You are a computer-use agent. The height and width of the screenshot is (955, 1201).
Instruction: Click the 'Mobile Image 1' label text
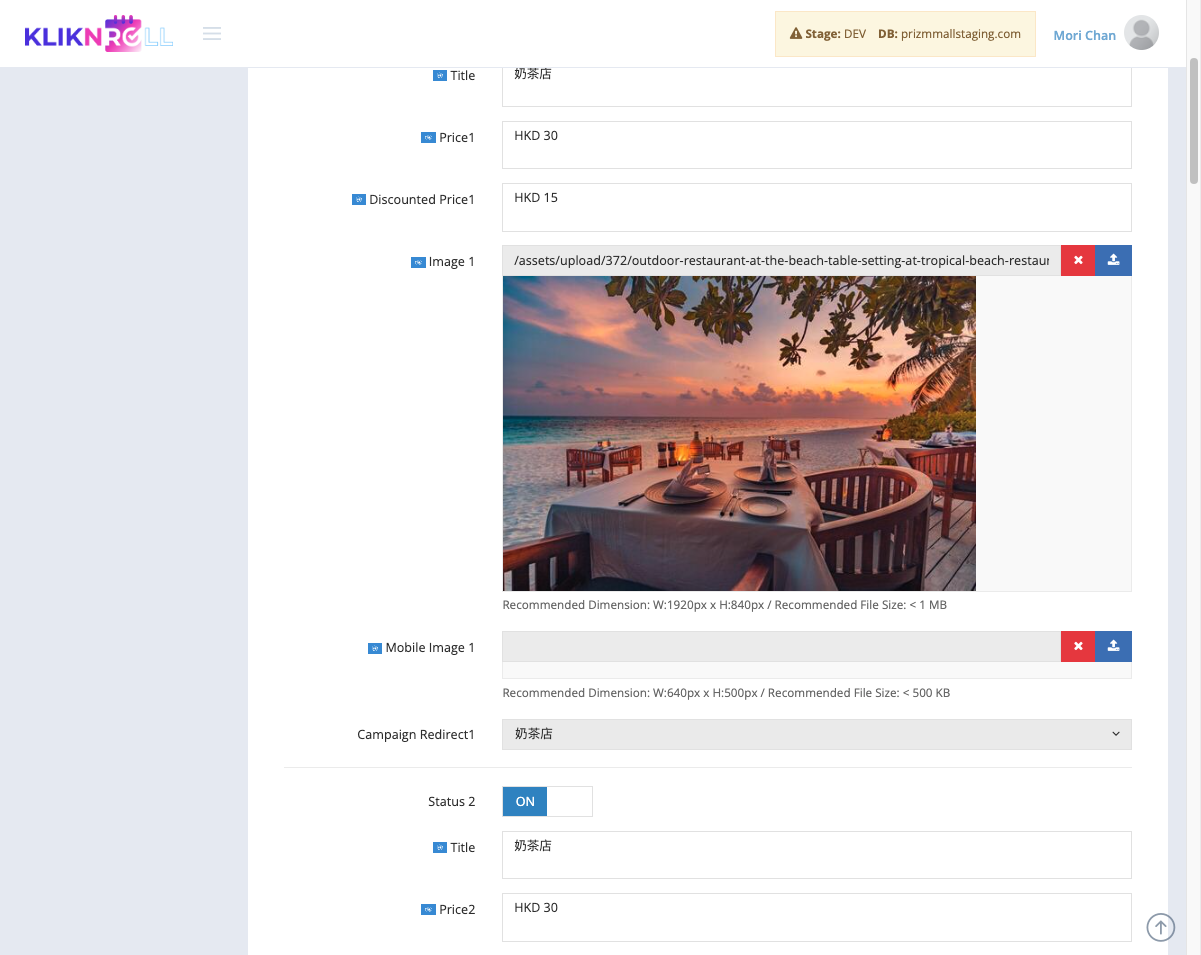coord(430,648)
